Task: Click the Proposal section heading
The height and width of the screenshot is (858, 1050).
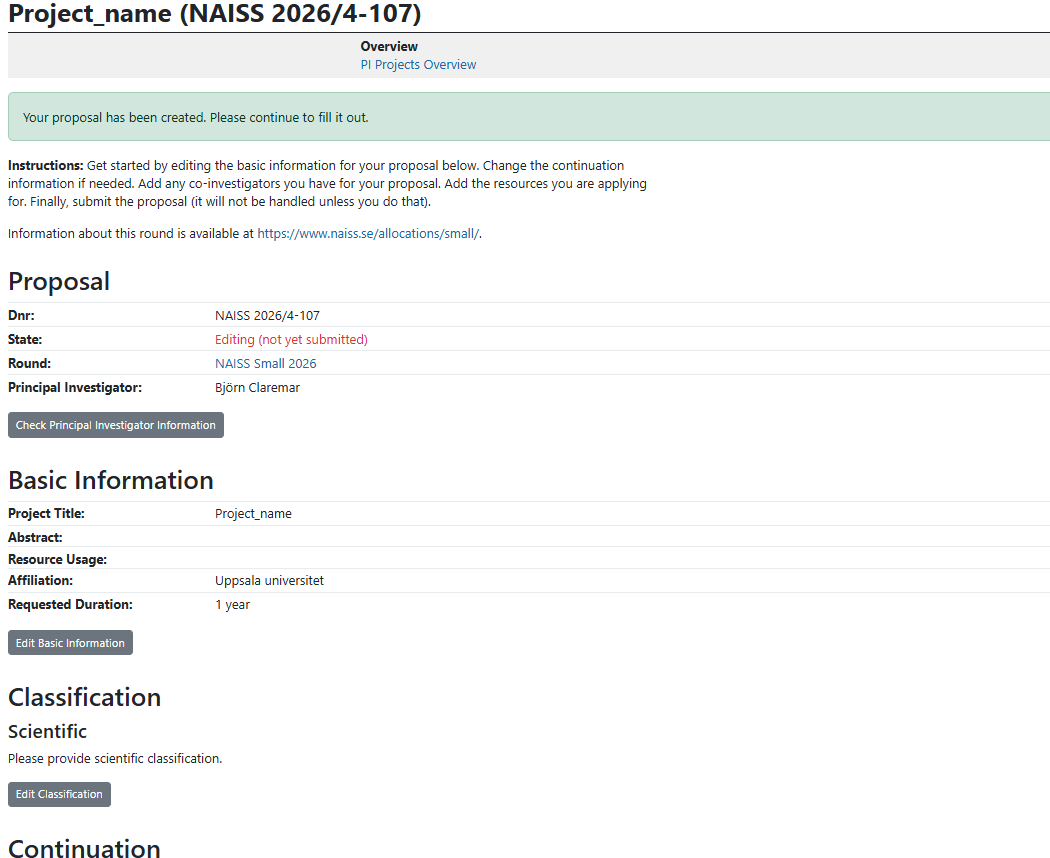Action: tap(58, 281)
